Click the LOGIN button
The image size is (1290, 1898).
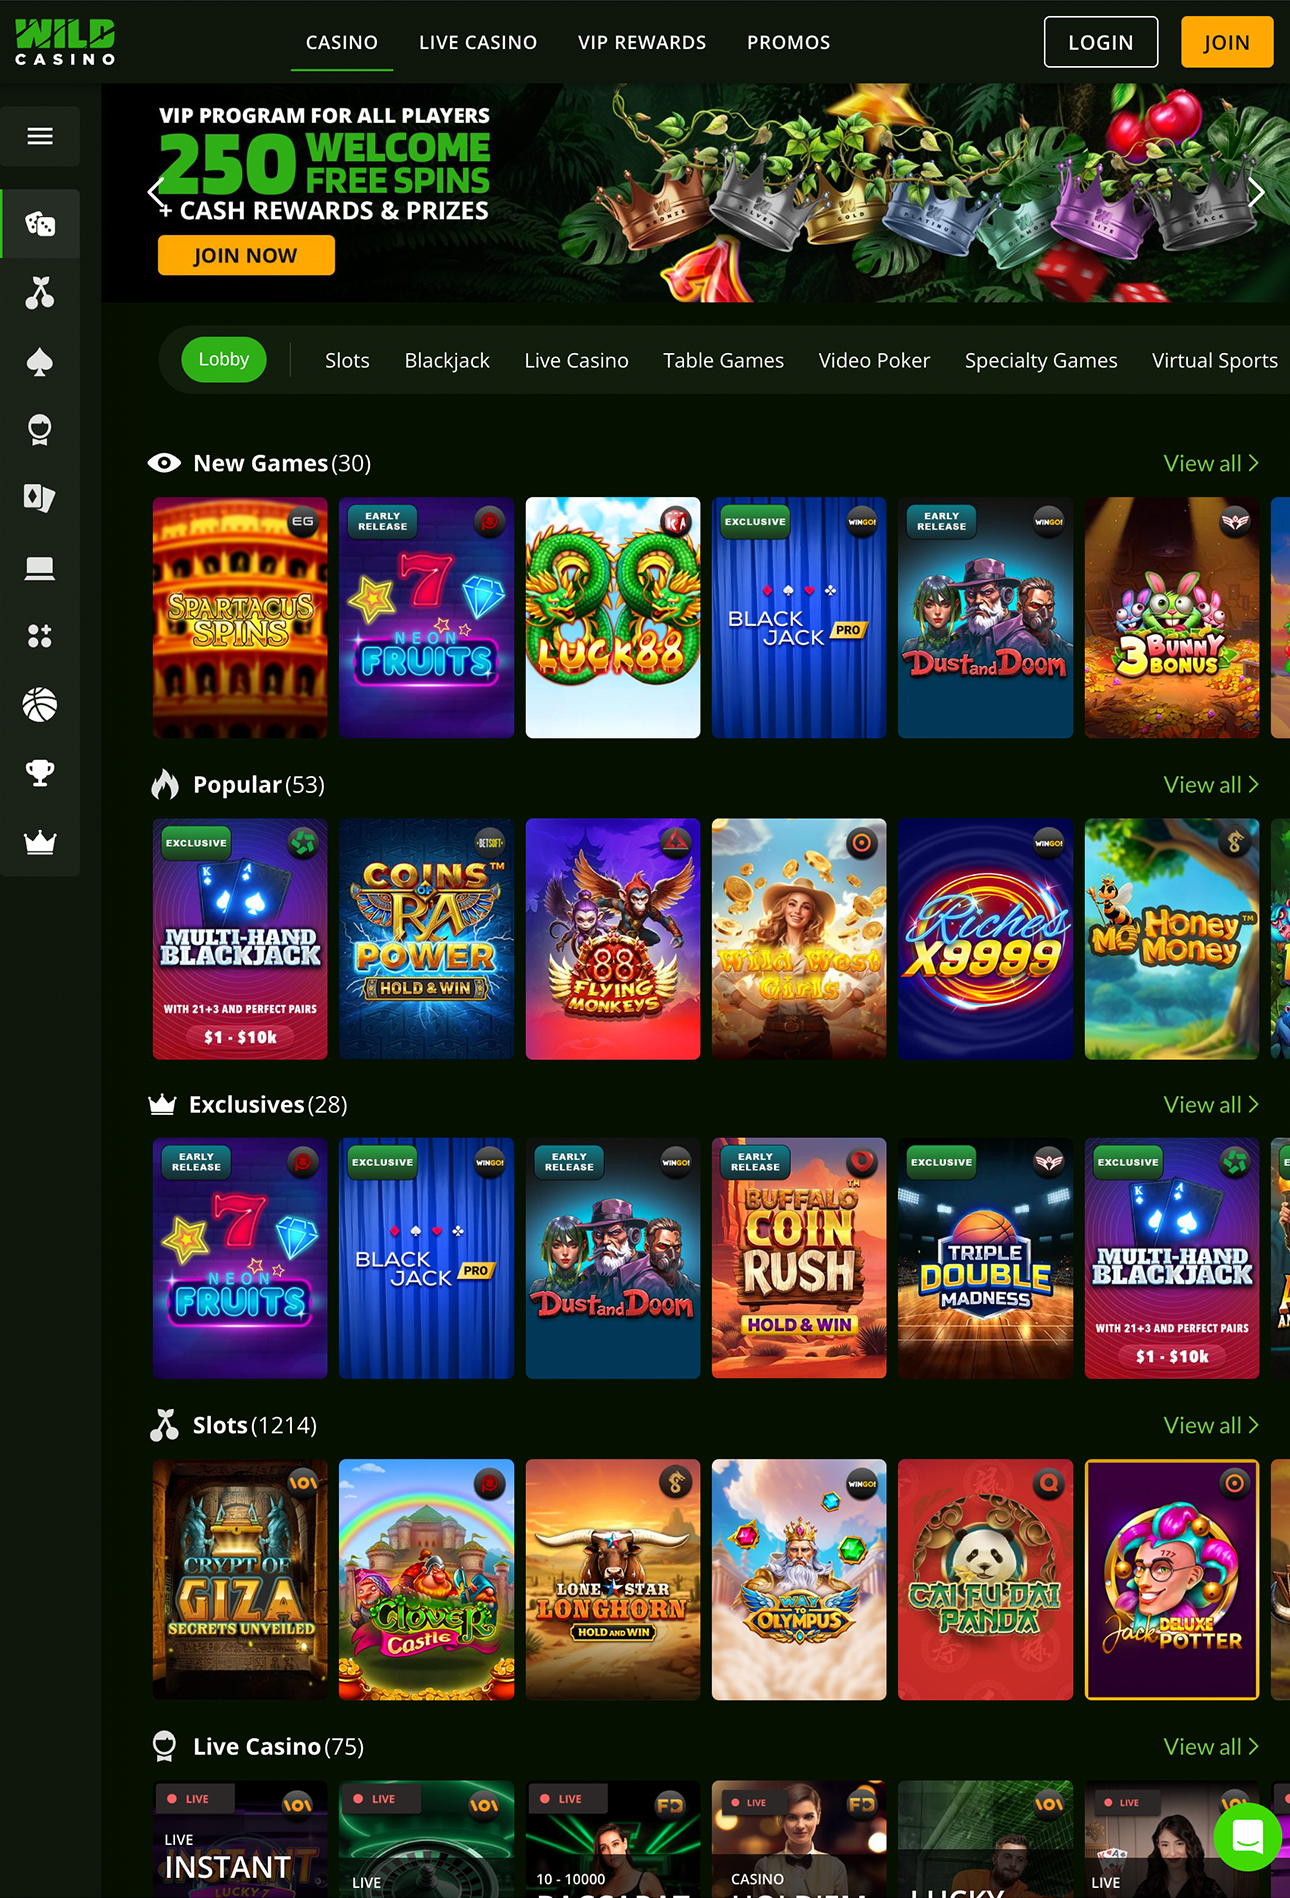[x=1101, y=42]
